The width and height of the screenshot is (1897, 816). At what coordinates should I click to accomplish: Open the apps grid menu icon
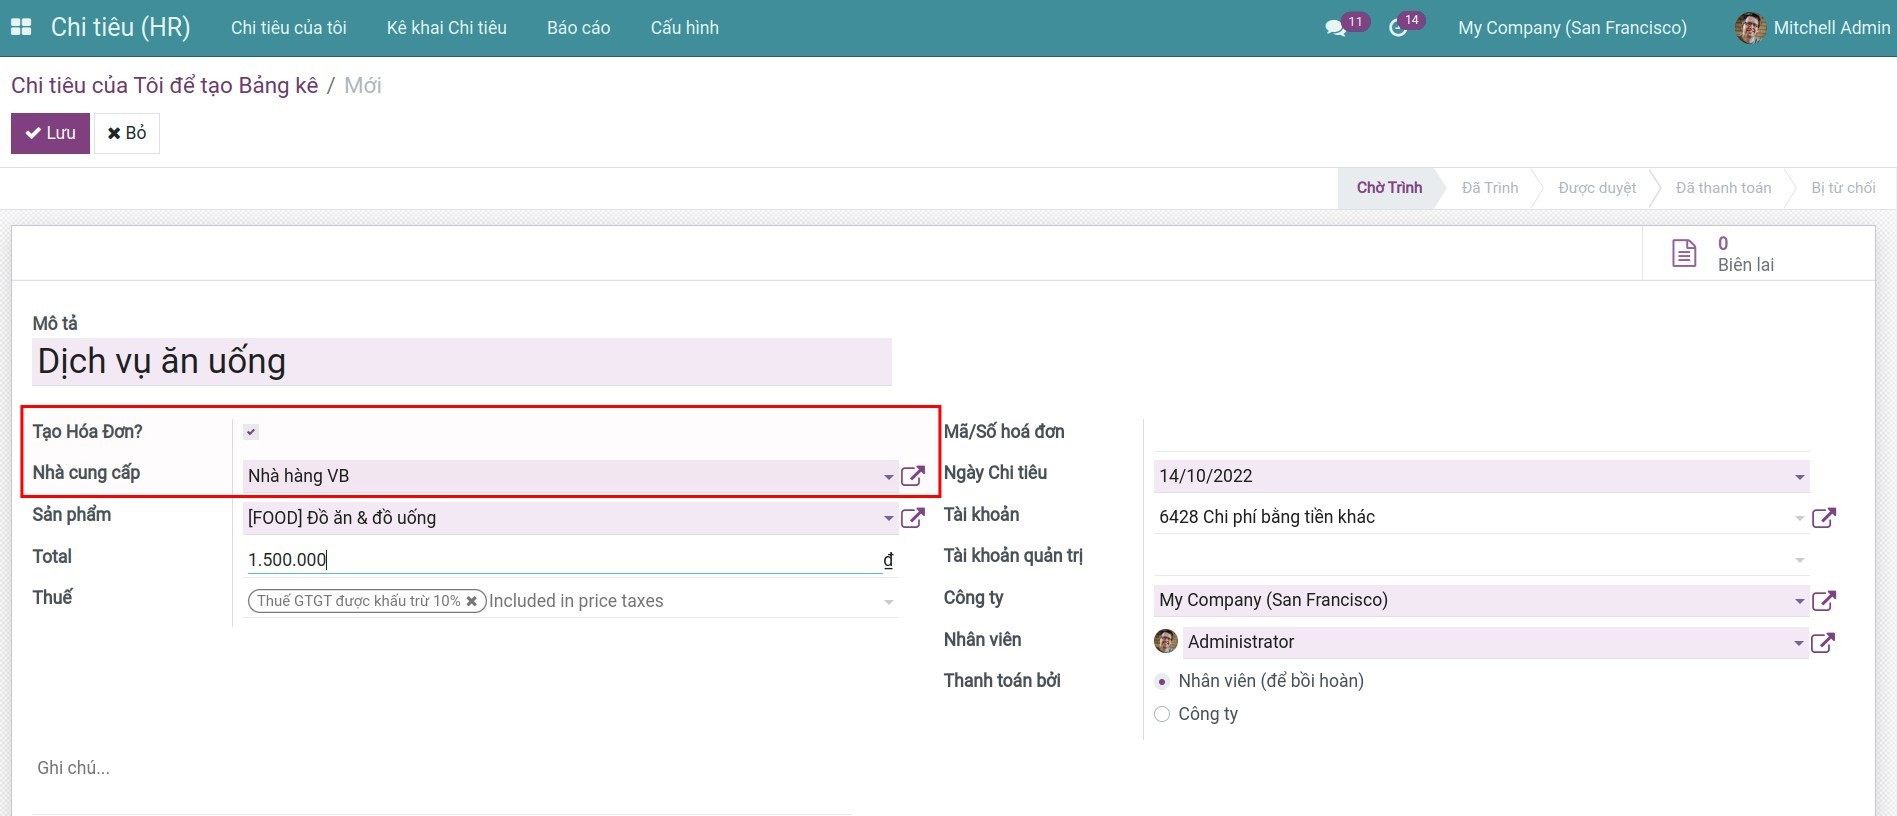pyautogui.click(x=20, y=28)
